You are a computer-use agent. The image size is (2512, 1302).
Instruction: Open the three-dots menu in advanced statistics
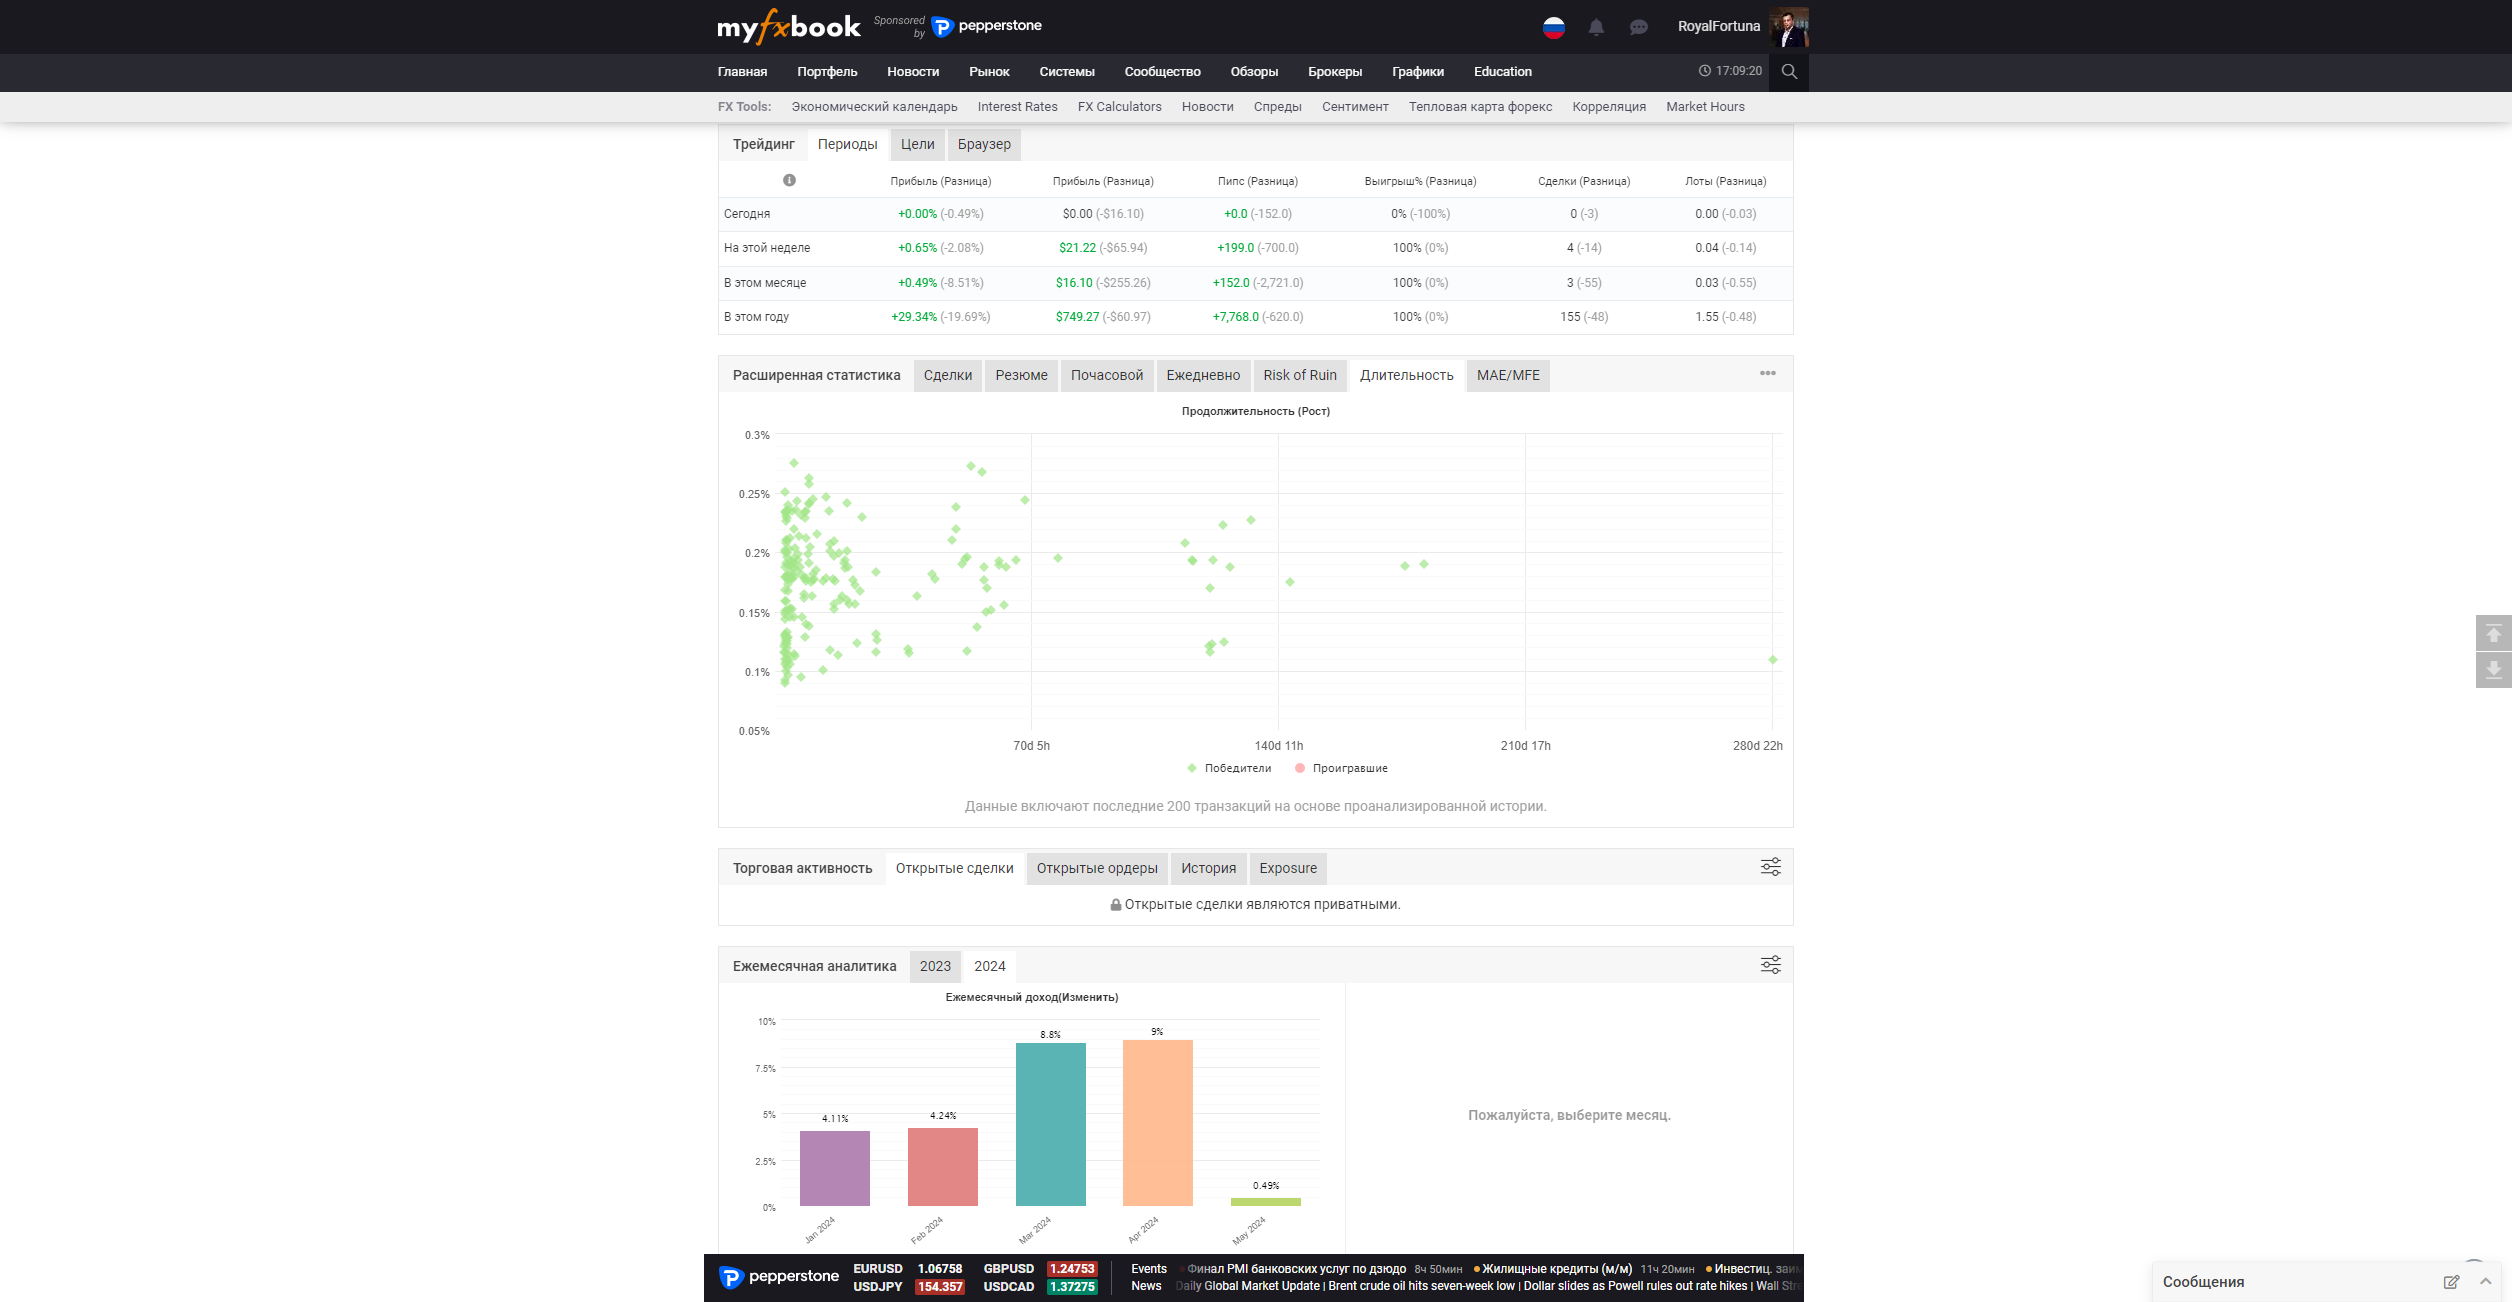[x=1767, y=374]
